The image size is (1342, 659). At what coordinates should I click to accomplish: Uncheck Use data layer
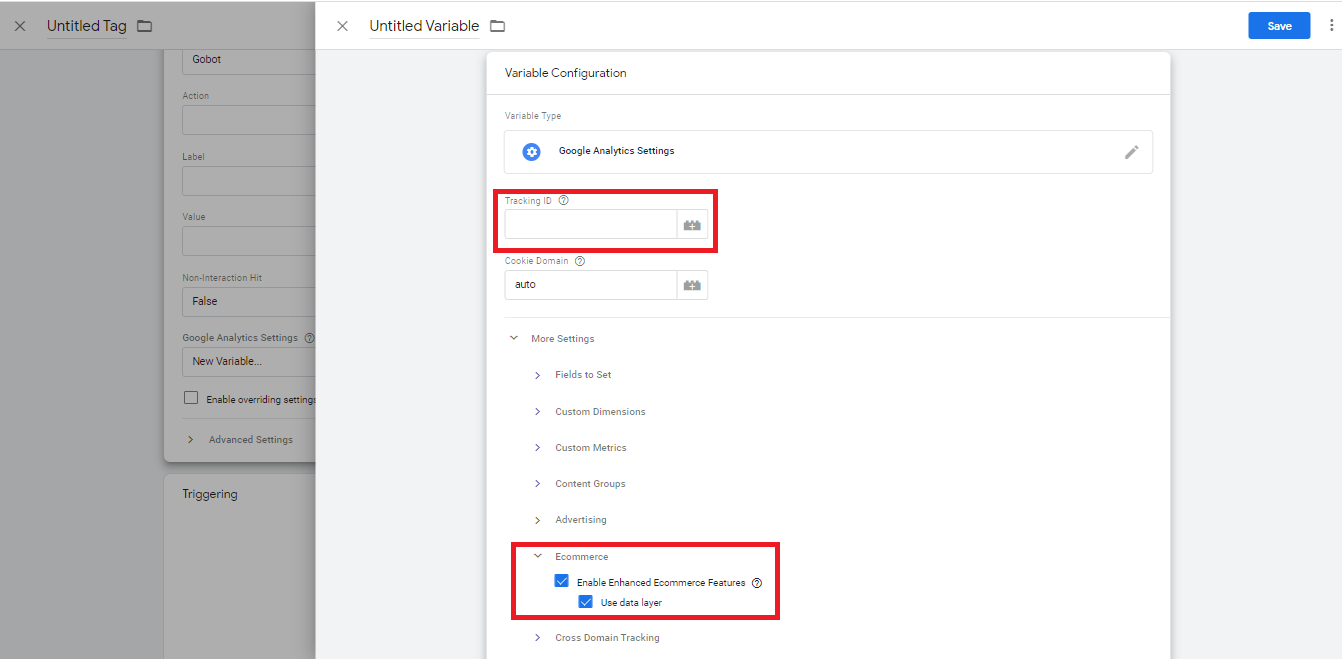(x=586, y=602)
